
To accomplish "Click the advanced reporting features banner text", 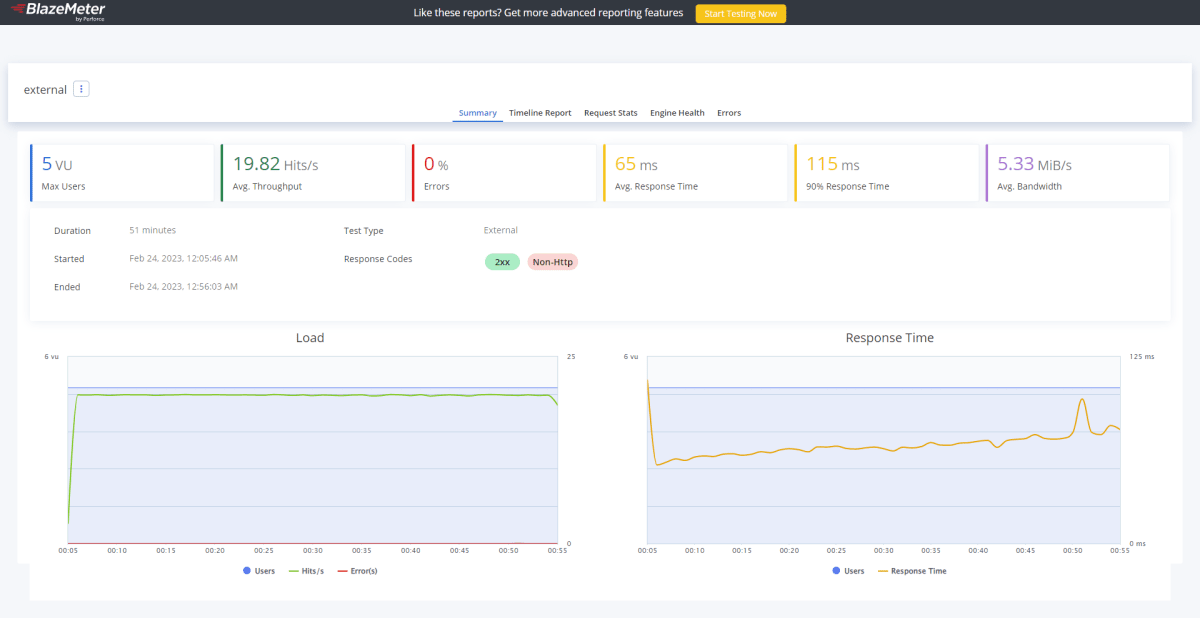I will pyautogui.click(x=548, y=14).
